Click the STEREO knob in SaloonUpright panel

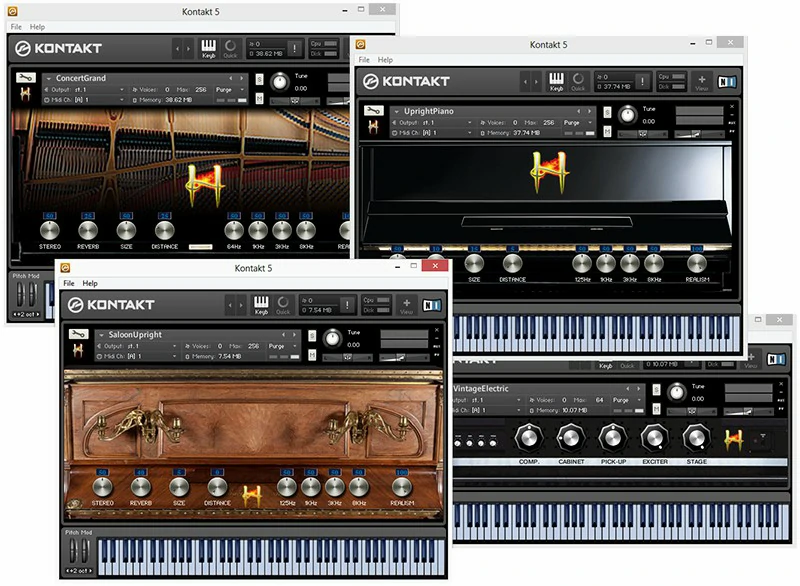[103, 487]
